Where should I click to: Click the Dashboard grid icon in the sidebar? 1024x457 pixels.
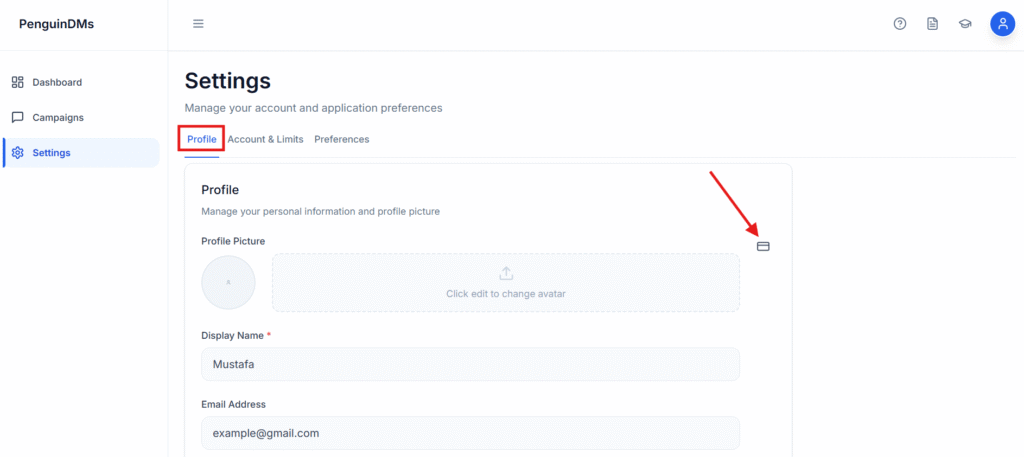tap(18, 82)
